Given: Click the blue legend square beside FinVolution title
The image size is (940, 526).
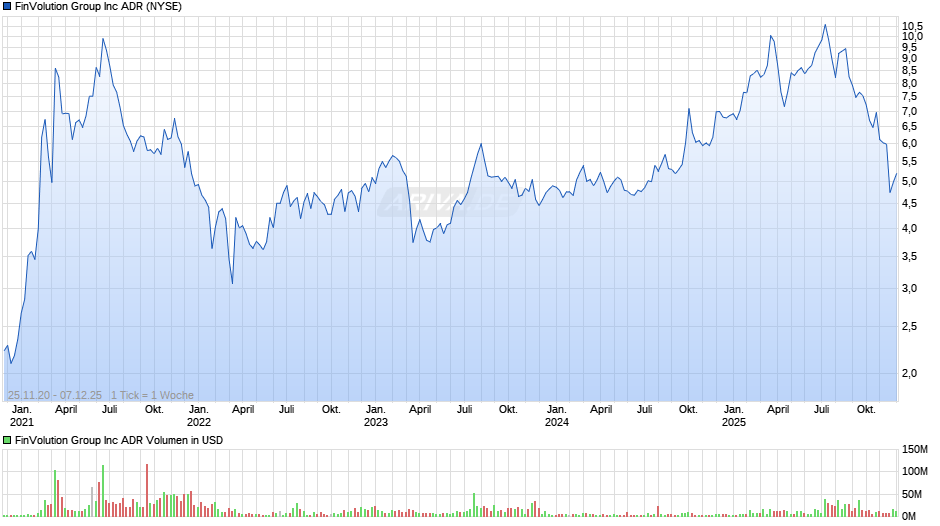Looking at the screenshot, I should tap(7, 7).
